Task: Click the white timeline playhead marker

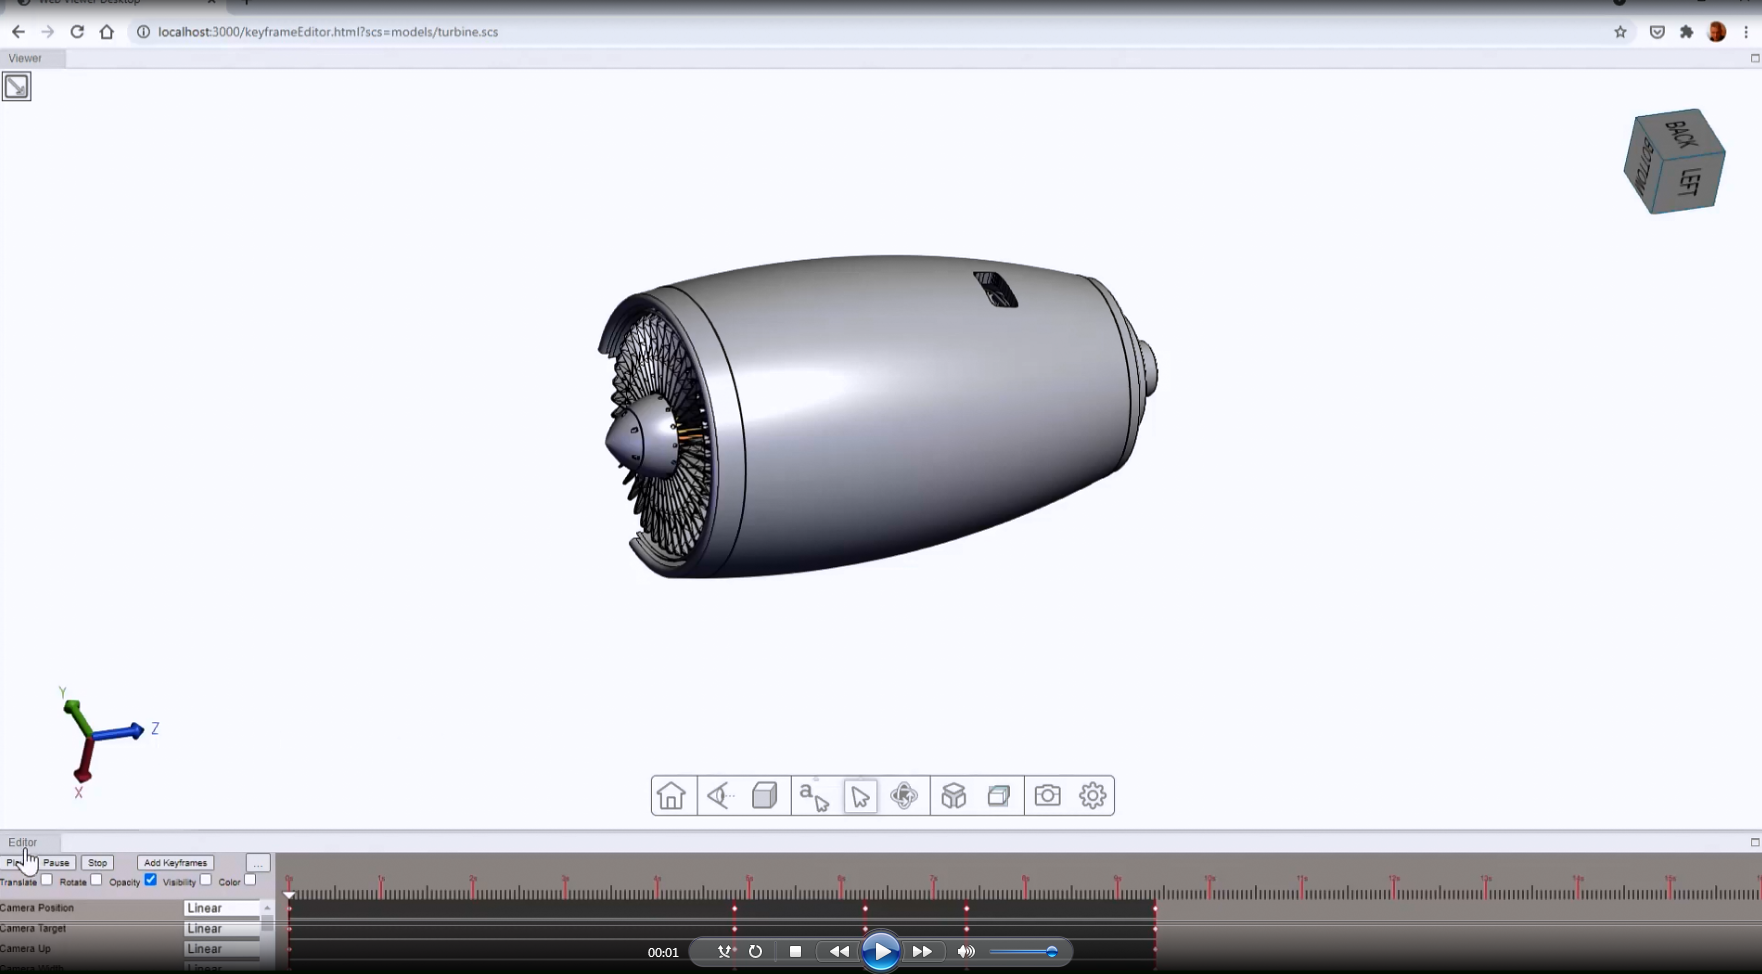Action: [x=289, y=895]
